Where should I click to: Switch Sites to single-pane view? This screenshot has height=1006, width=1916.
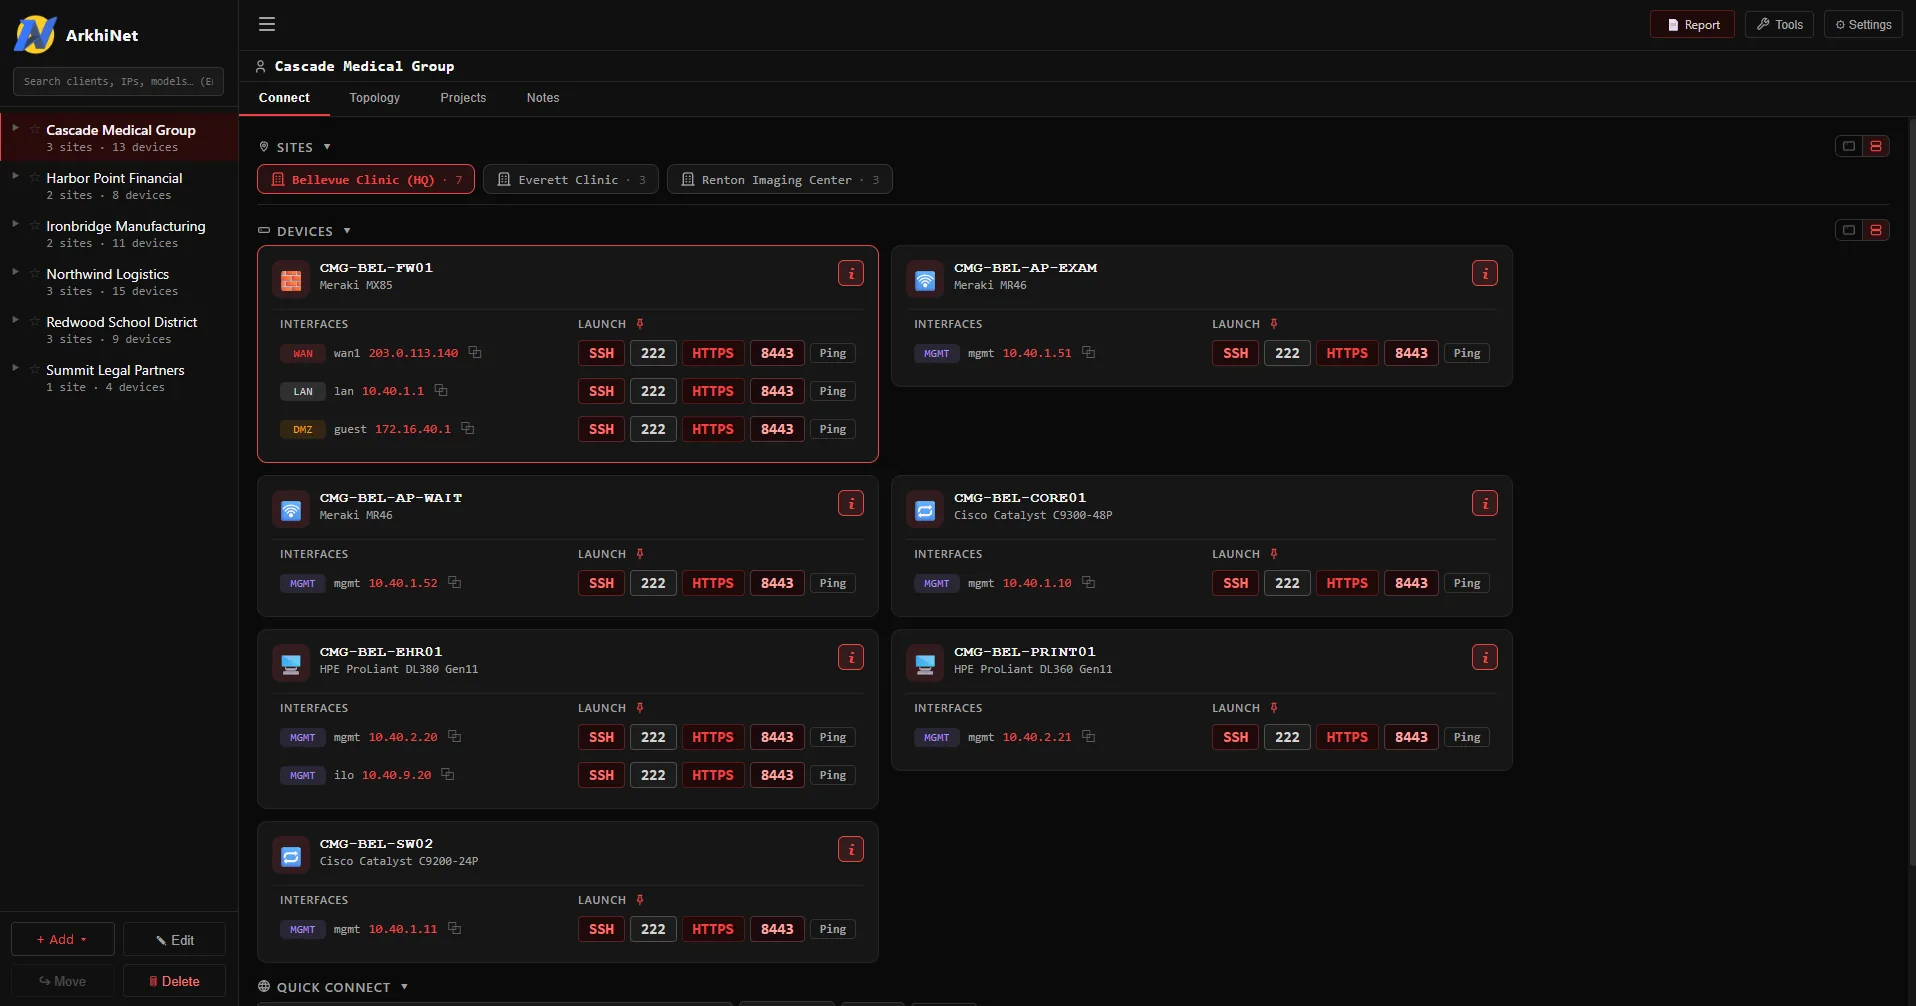[x=1849, y=146]
